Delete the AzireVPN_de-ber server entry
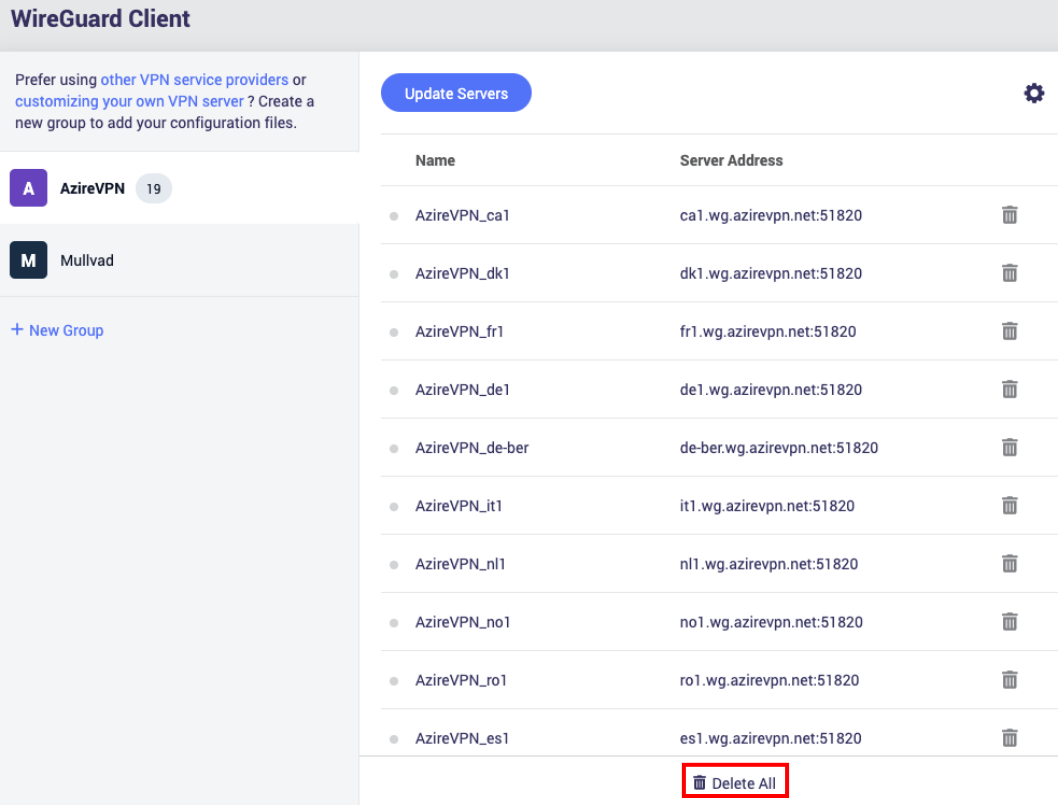 (x=1010, y=447)
